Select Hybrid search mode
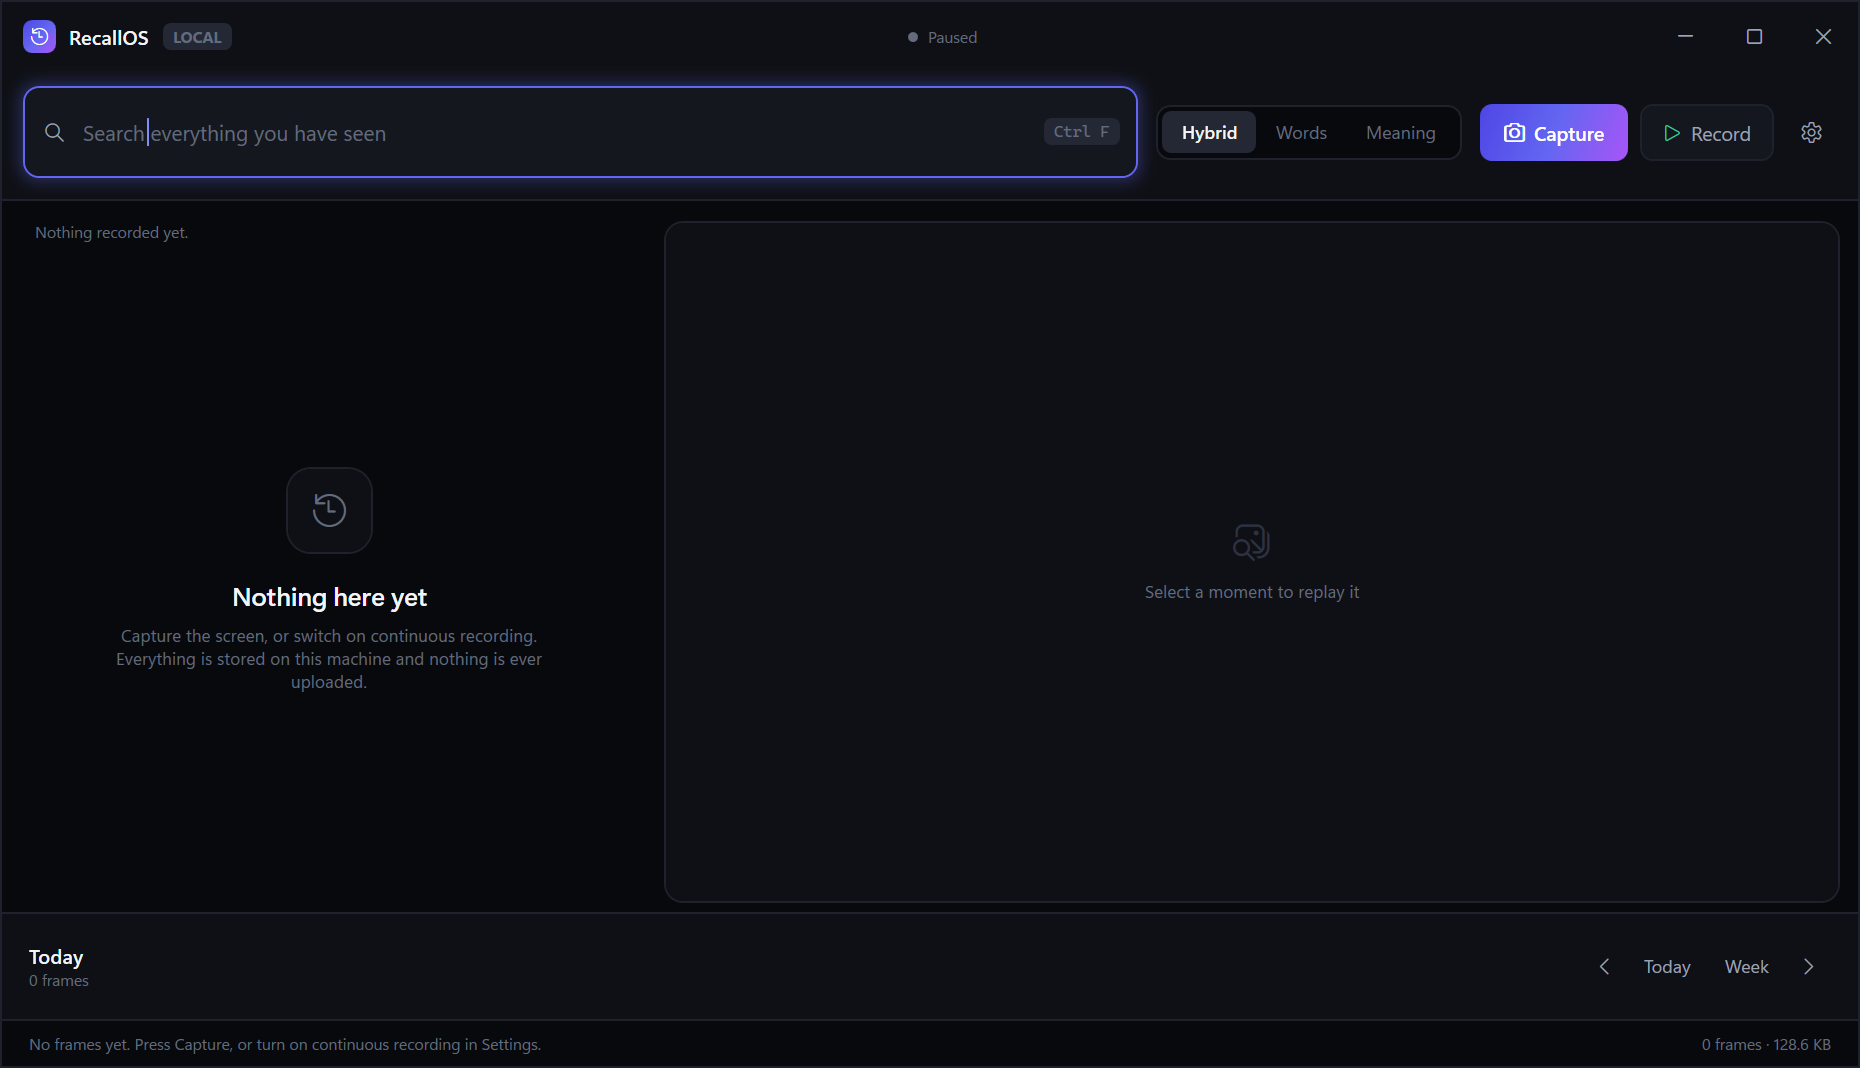The width and height of the screenshot is (1860, 1068). point(1209,132)
